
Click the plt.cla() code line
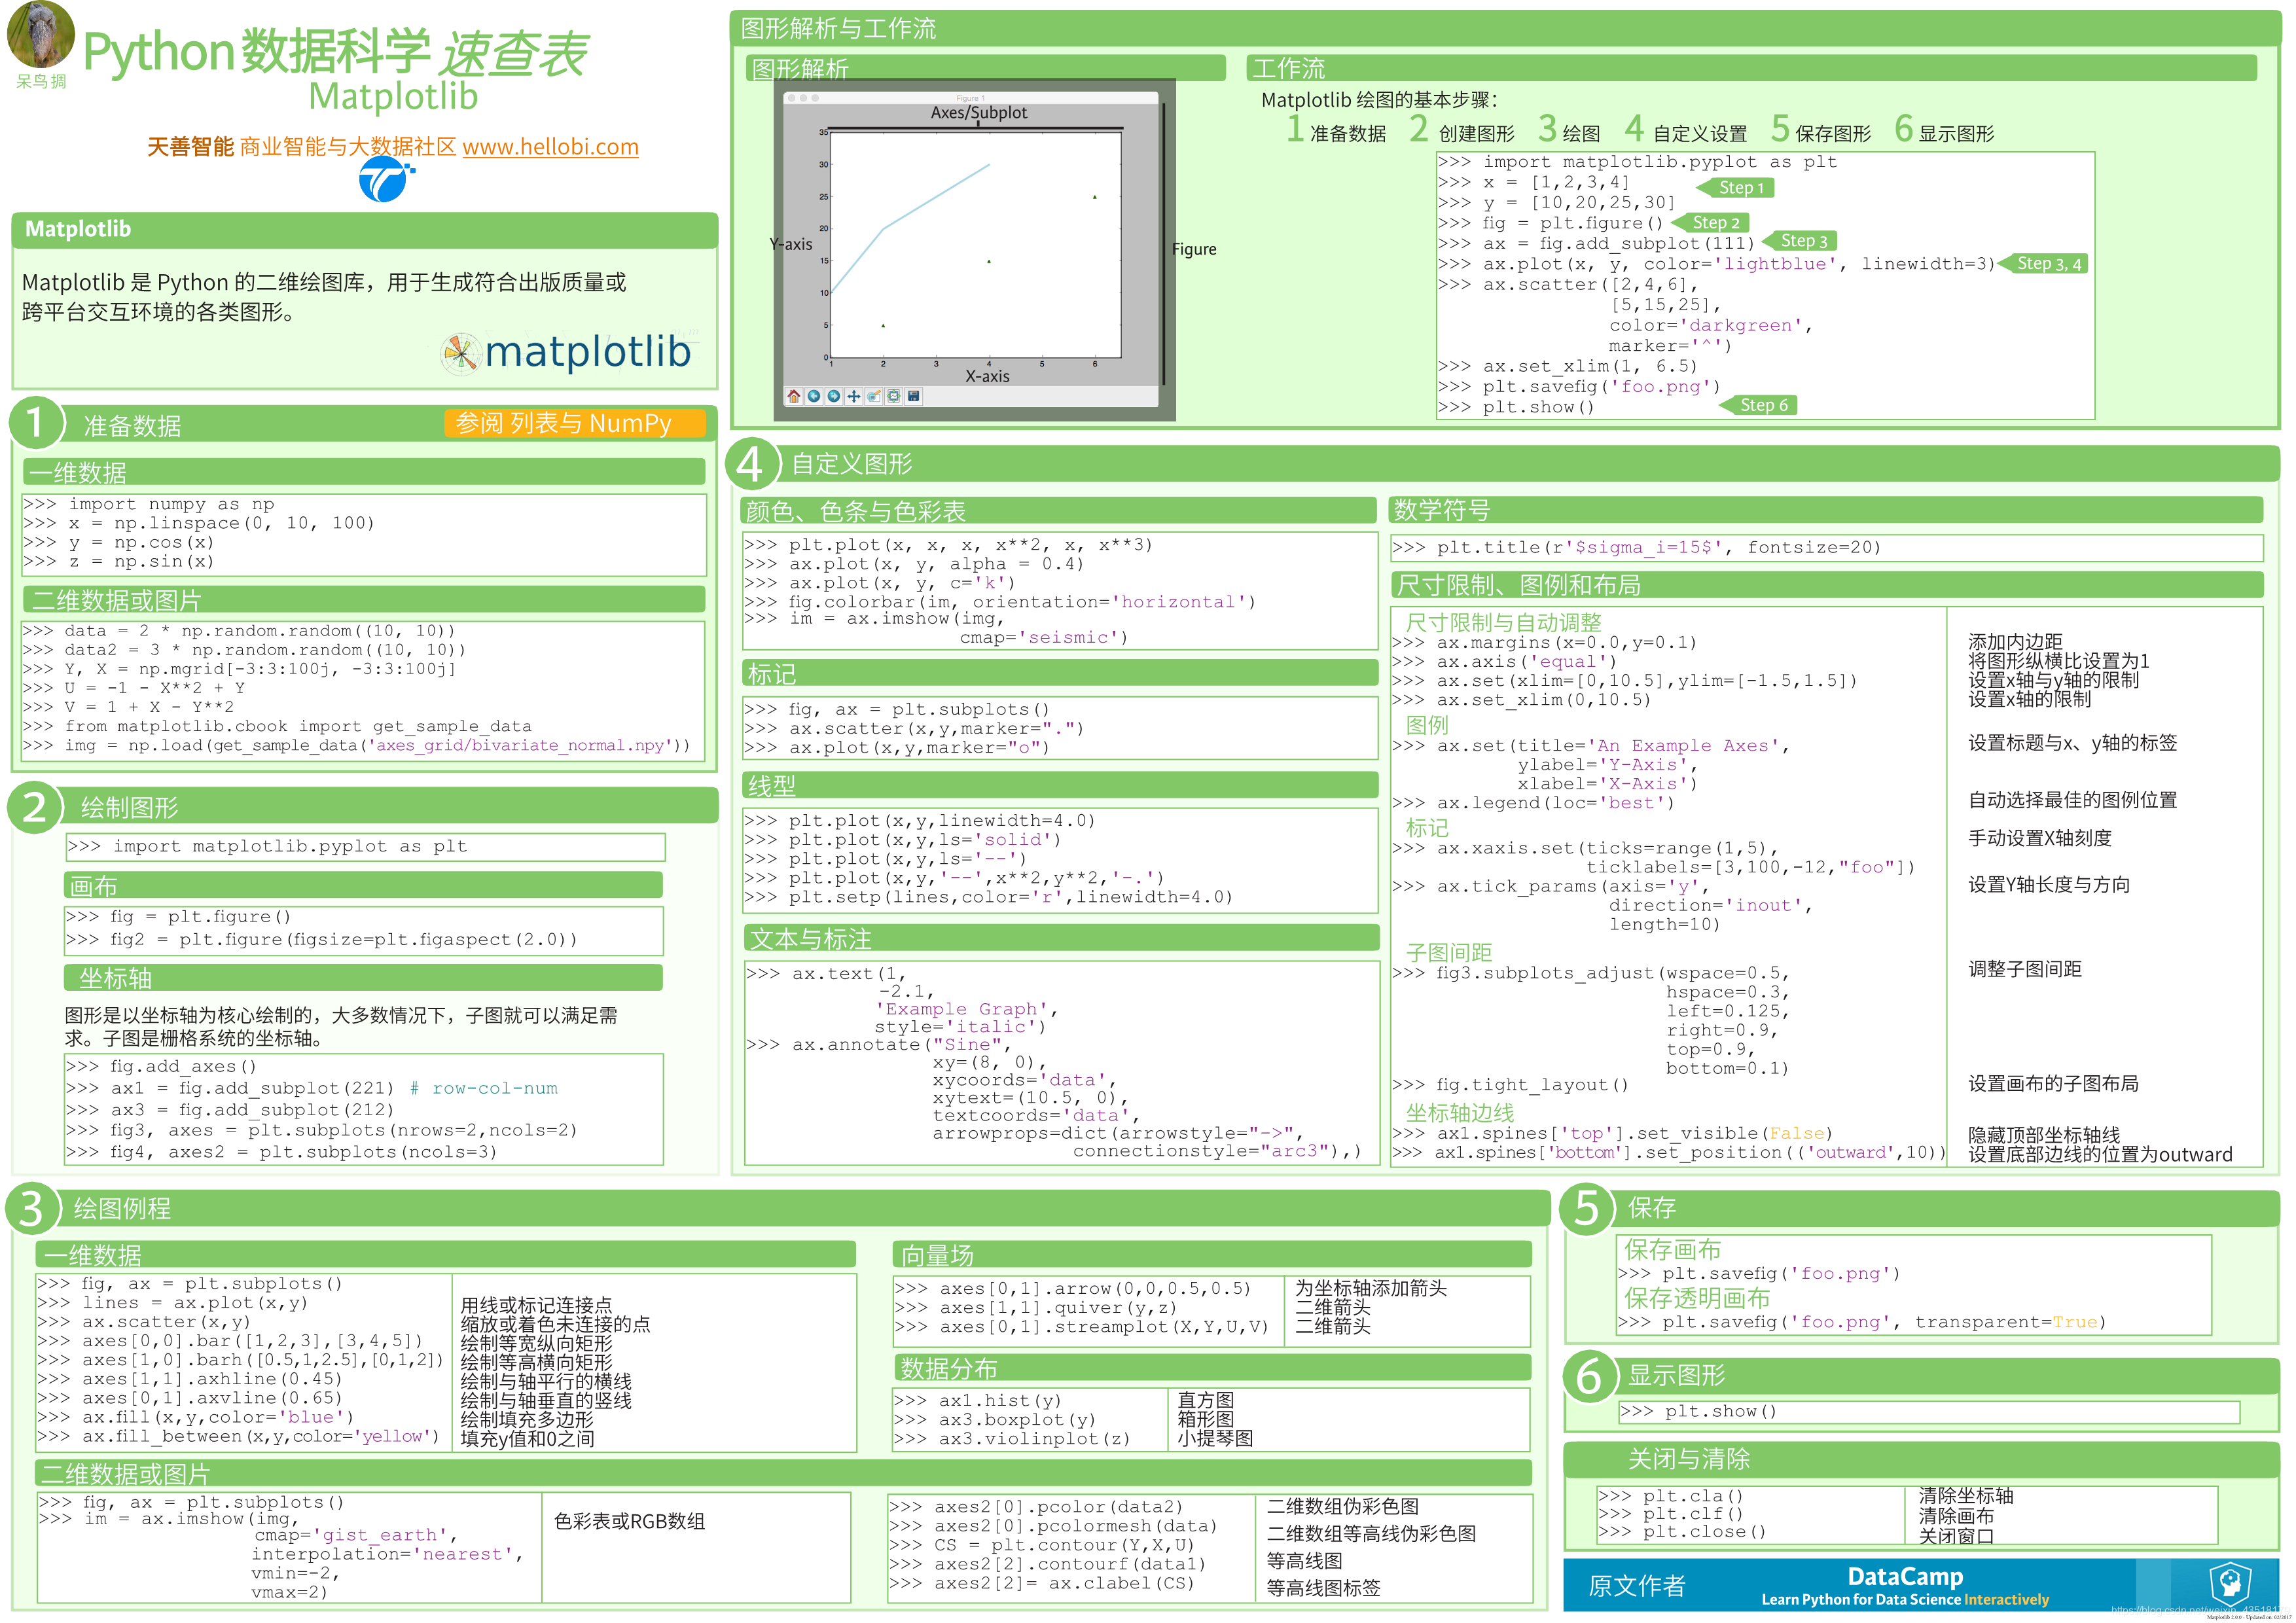pos(1671,1496)
